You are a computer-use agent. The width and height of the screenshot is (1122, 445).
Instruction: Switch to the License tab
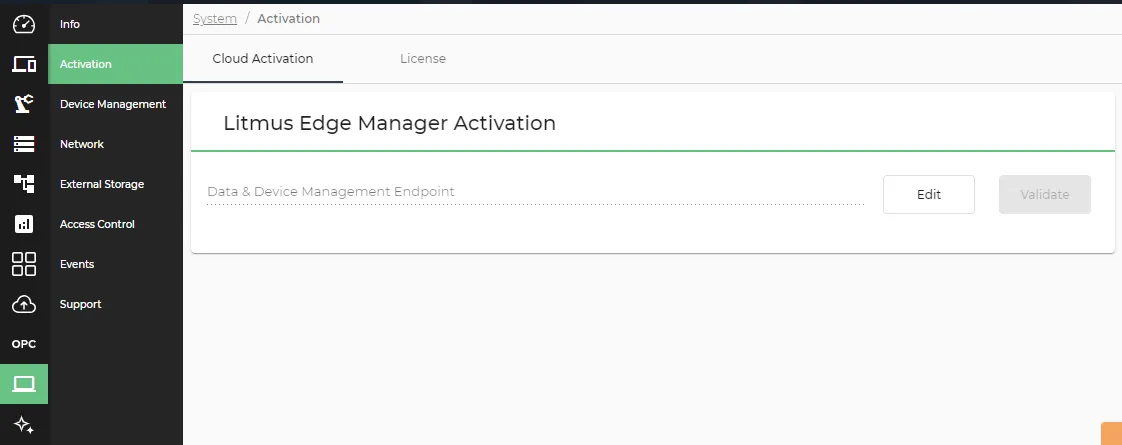423,59
